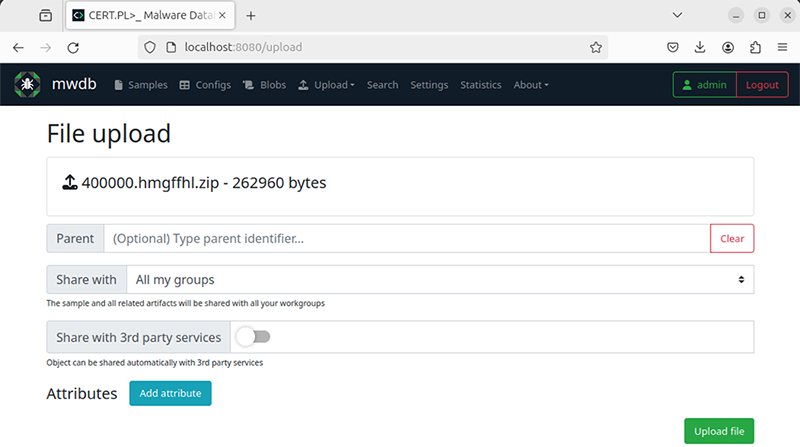The width and height of the screenshot is (800, 447).
Task: Open the extensions puzzle icon
Action: 755,47
